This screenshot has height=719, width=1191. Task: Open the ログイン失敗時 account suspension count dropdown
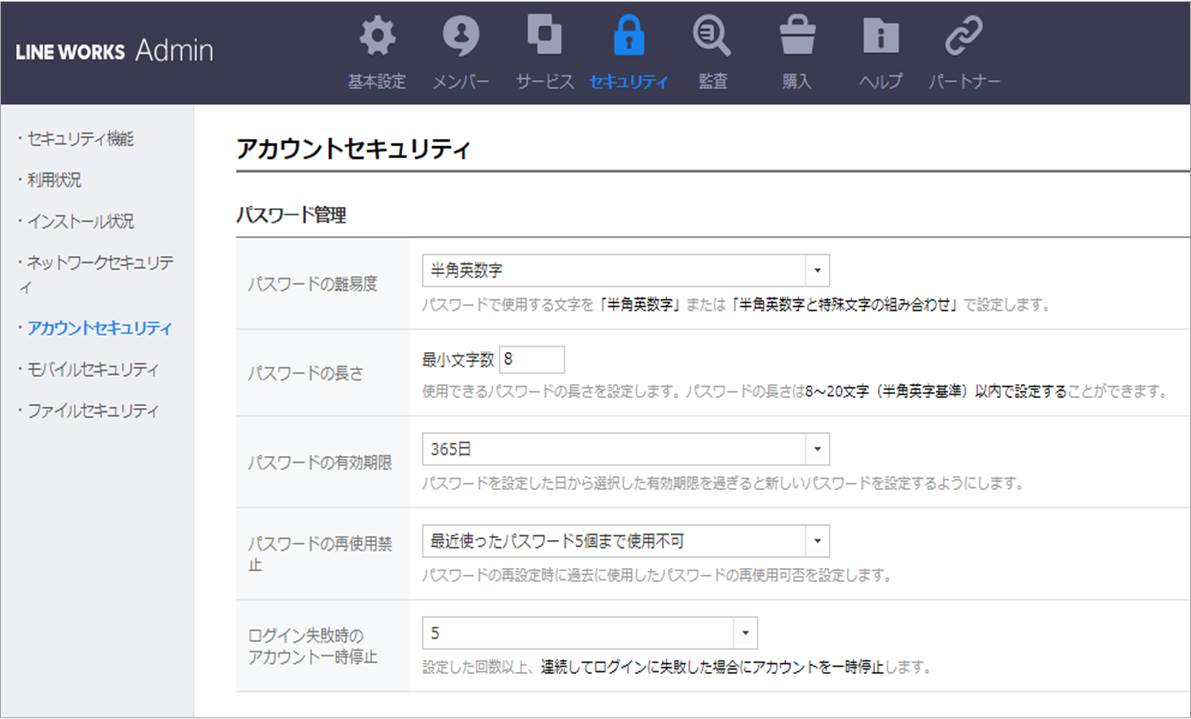(589, 633)
